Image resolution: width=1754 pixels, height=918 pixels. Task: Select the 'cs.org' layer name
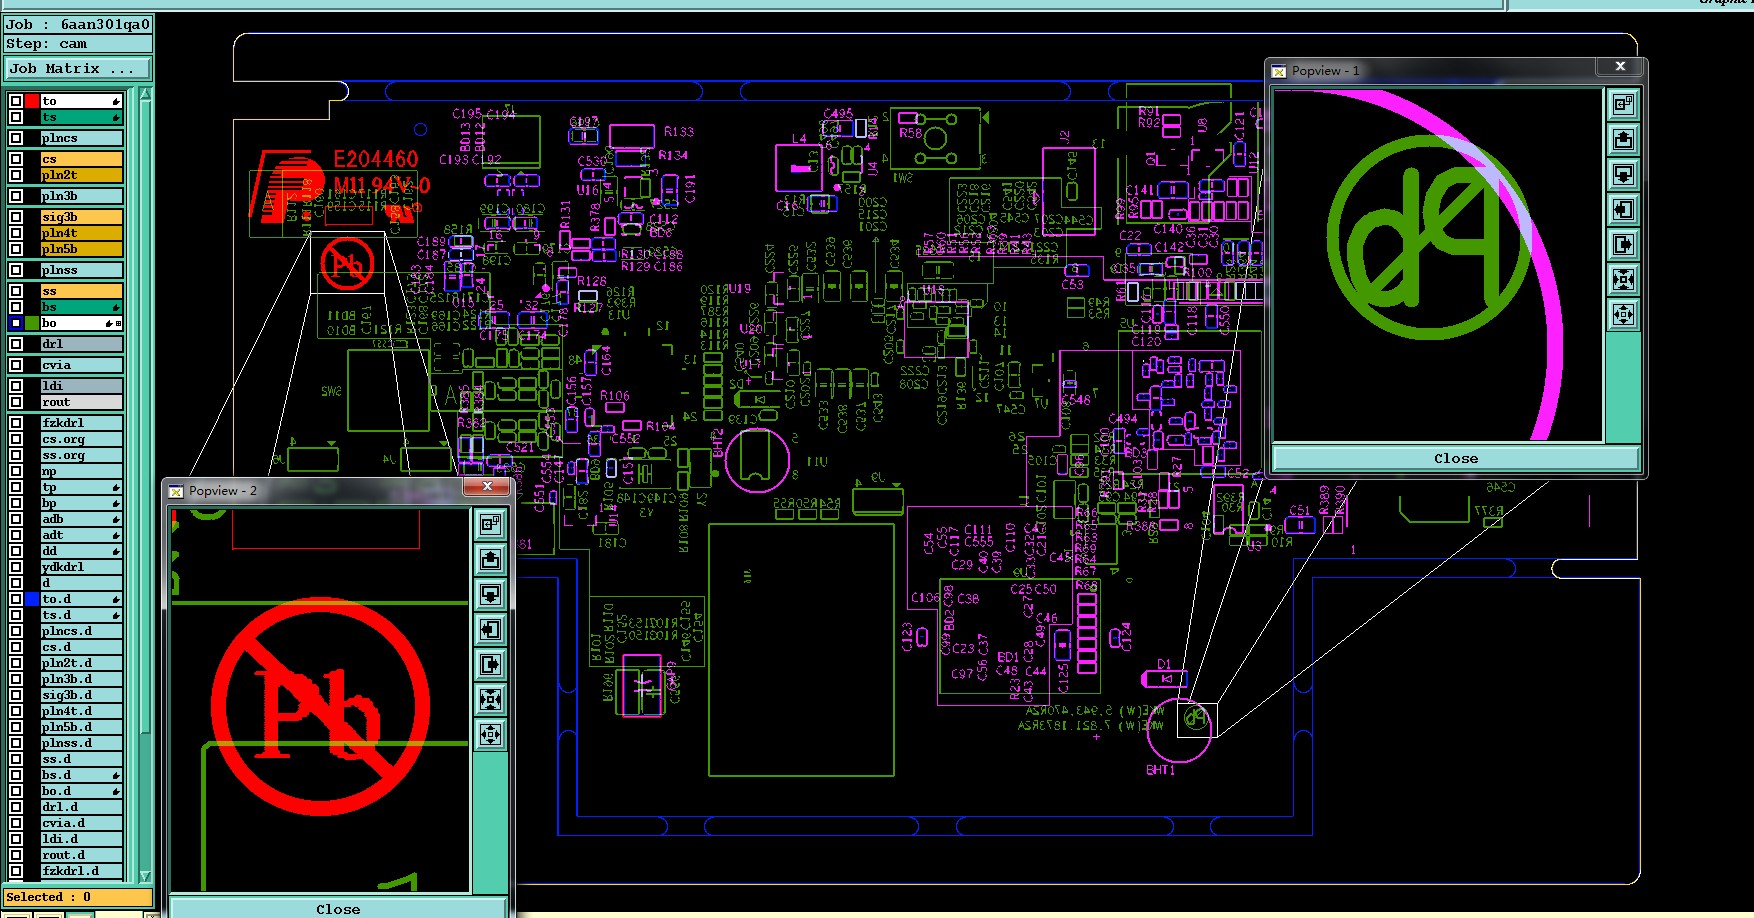[81, 439]
